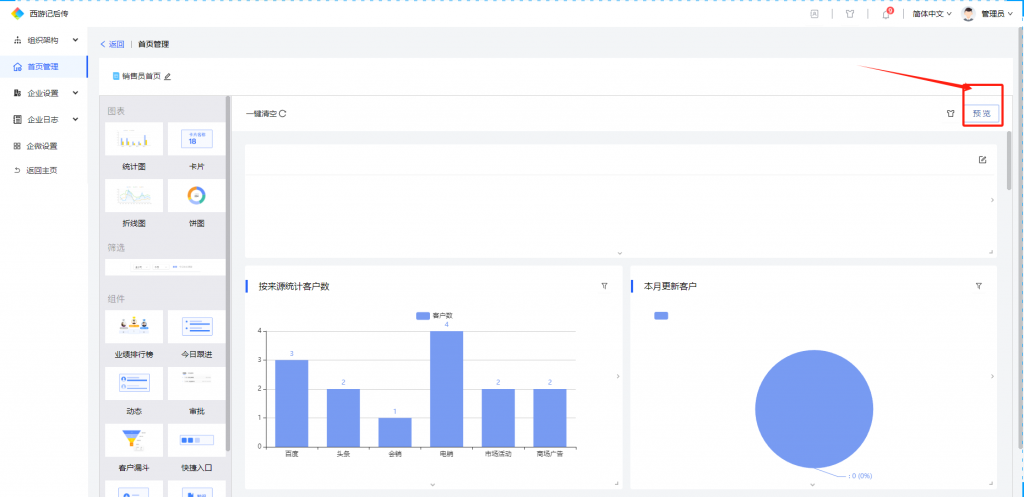Select the 客户漏斗 funnel component
Viewport: 1024px width, 497px height.
[134, 440]
